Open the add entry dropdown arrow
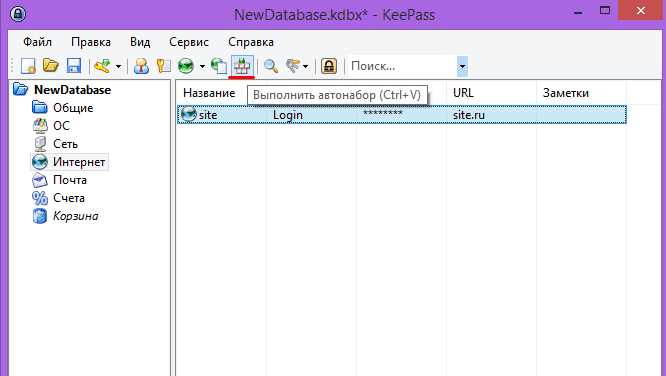 (x=119, y=66)
